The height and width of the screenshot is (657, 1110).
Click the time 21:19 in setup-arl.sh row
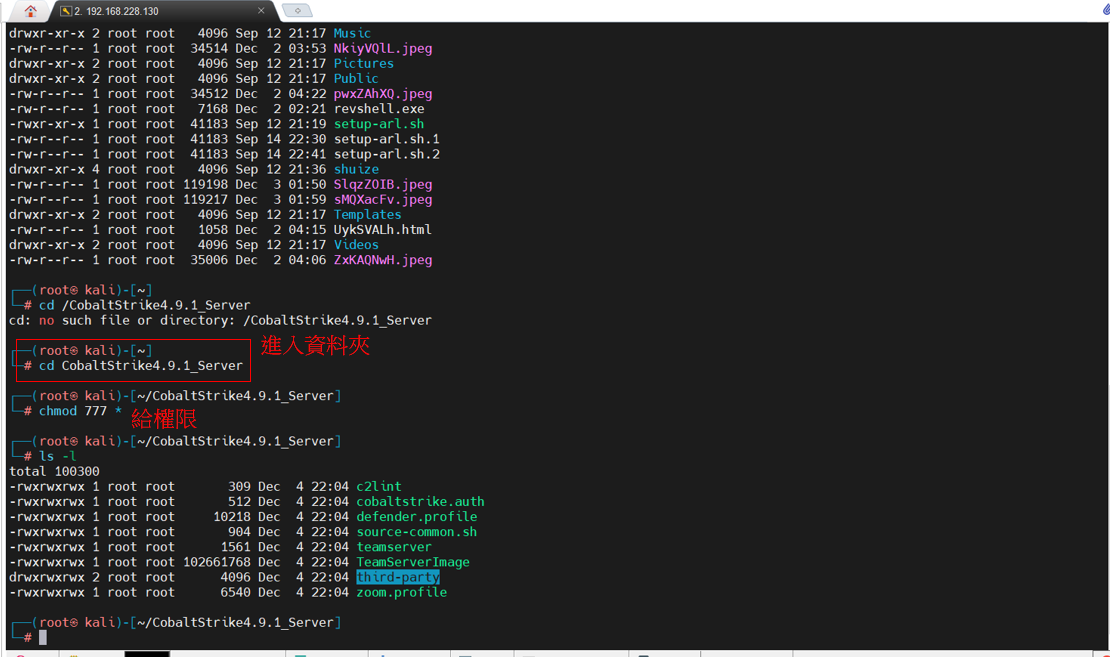click(x=307, y=124)
